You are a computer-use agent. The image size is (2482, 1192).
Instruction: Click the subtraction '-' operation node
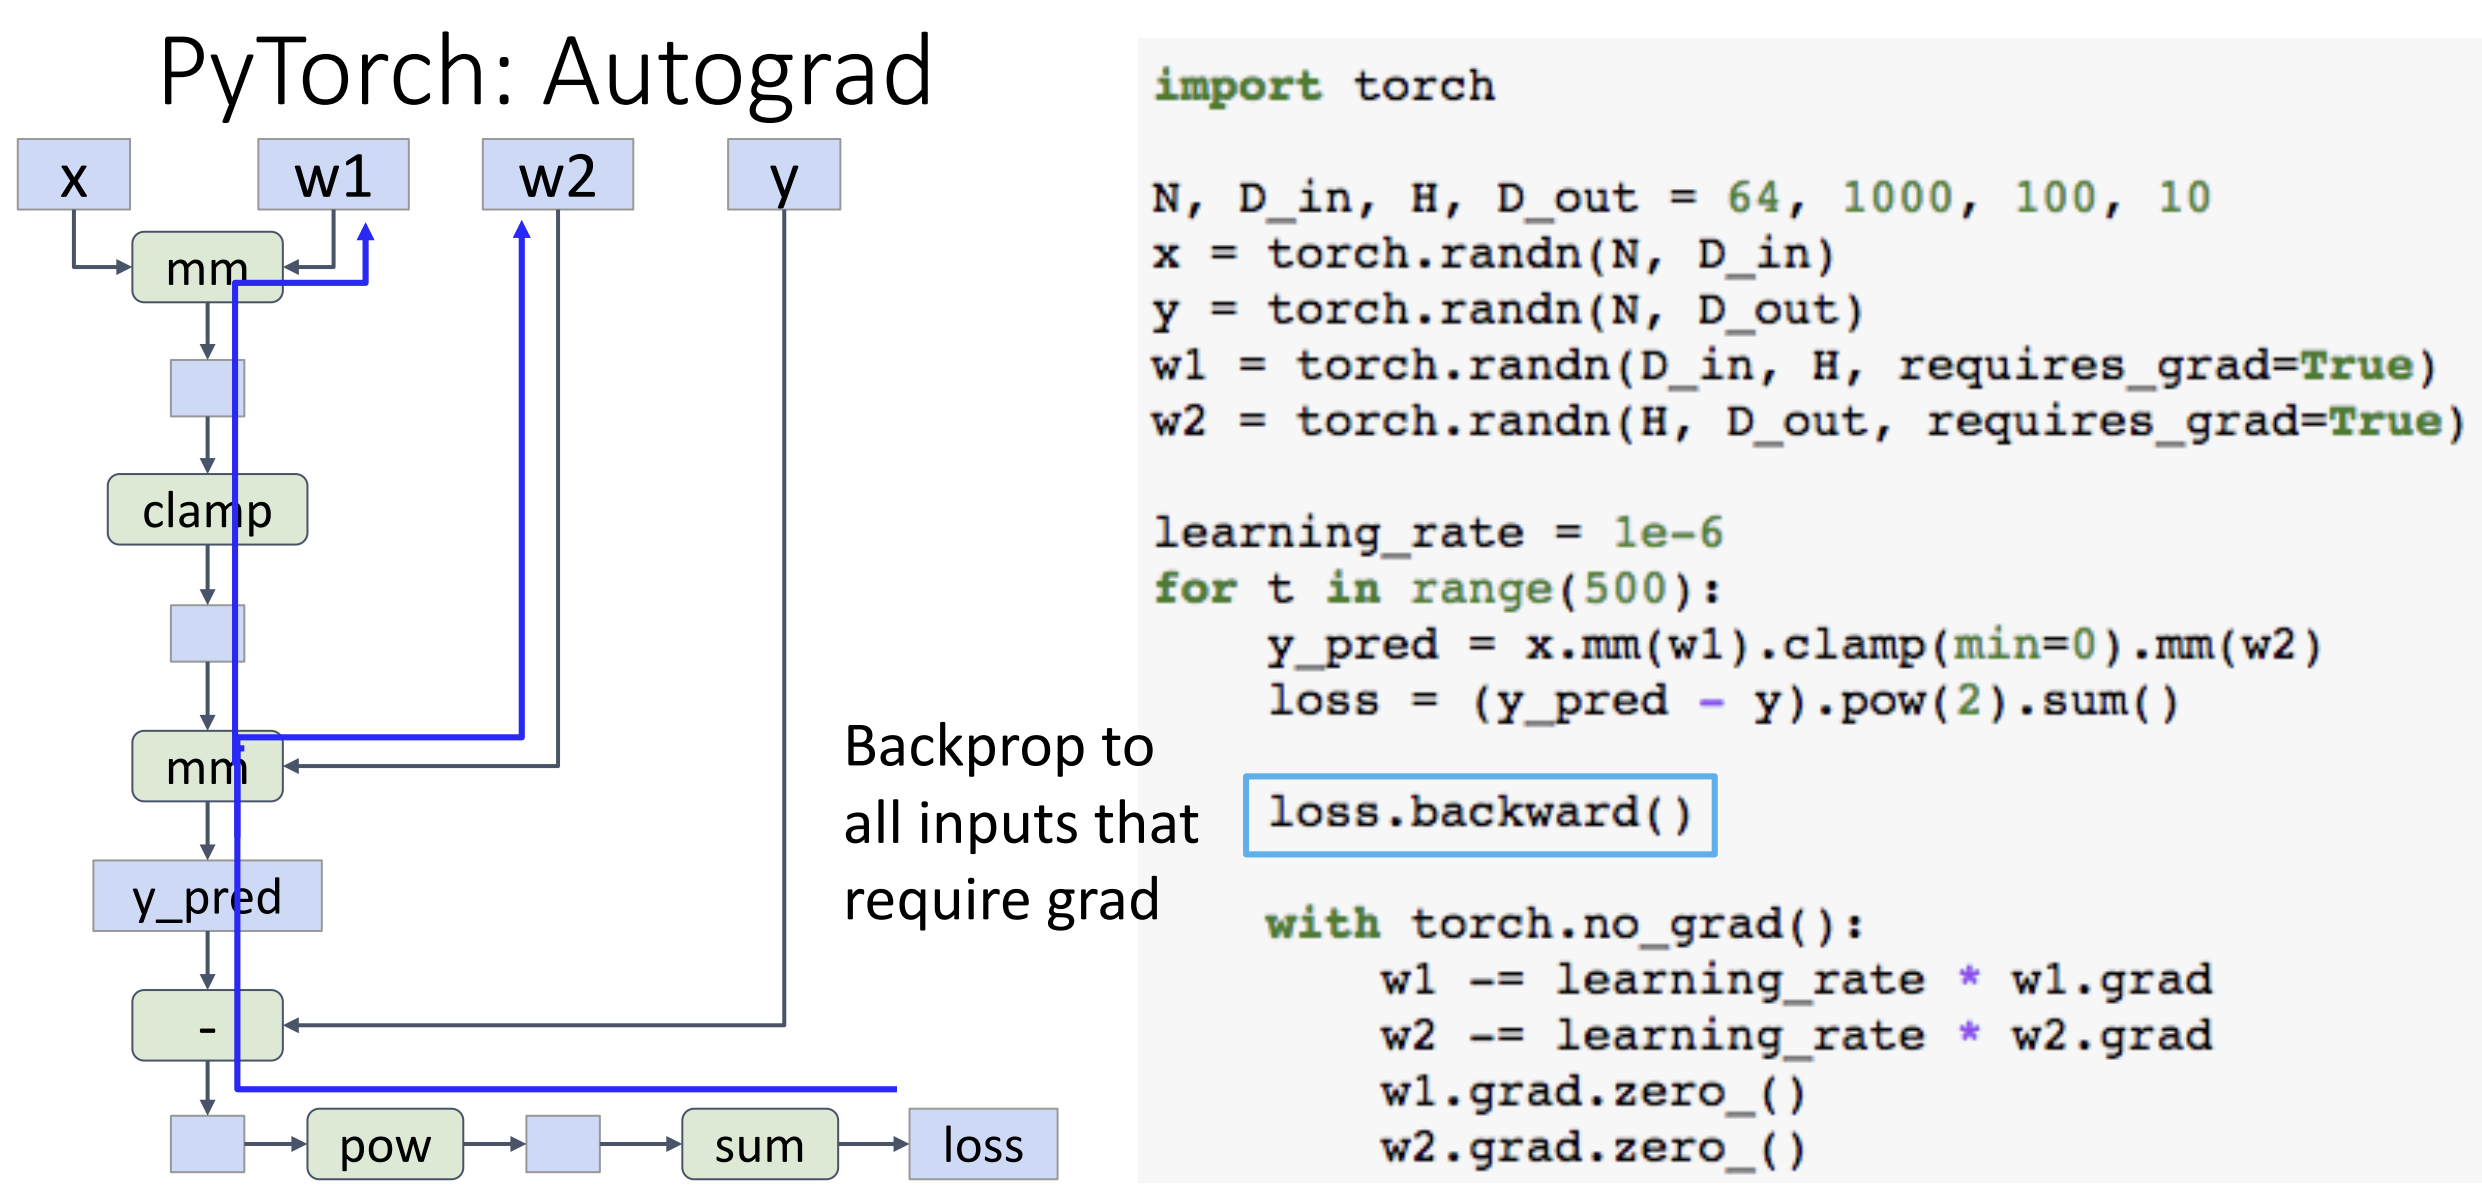207,1025
